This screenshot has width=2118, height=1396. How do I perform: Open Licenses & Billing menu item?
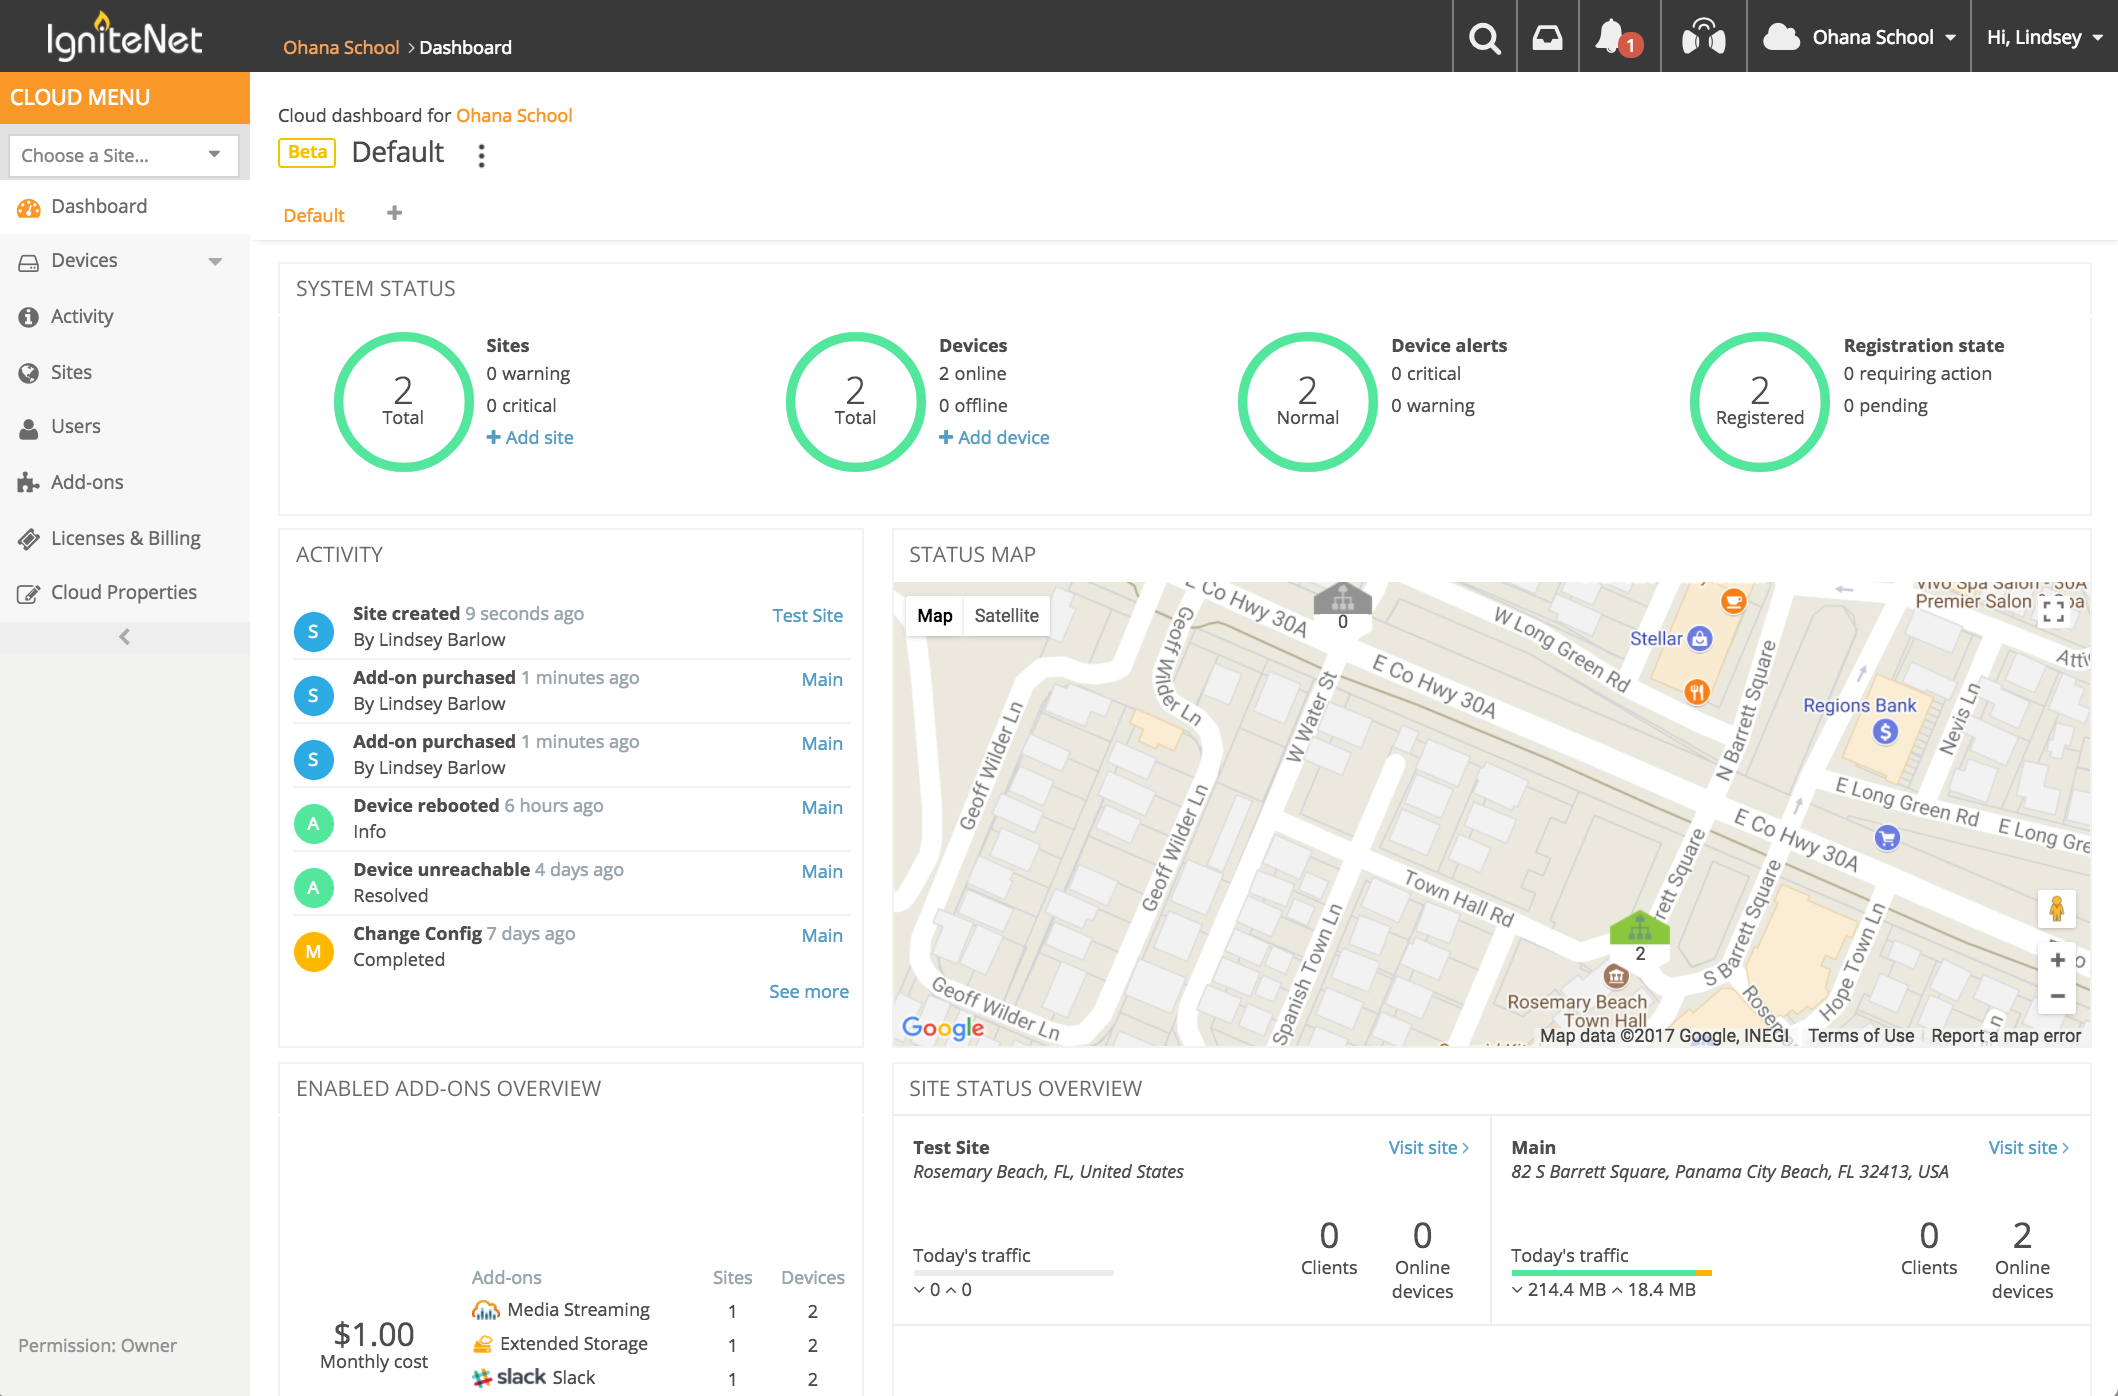click(126, 538)
